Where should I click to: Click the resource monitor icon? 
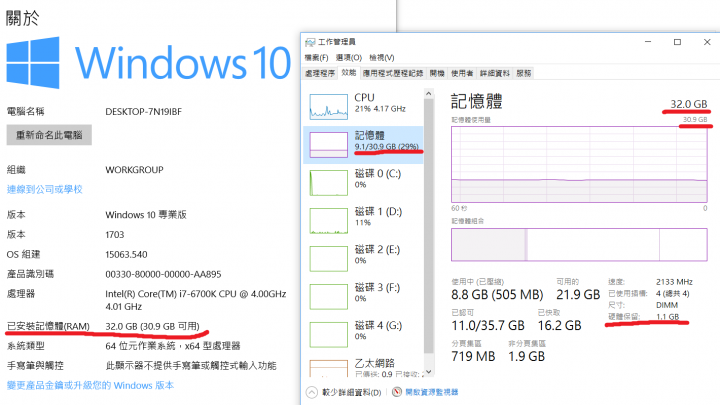click(397, 392)
